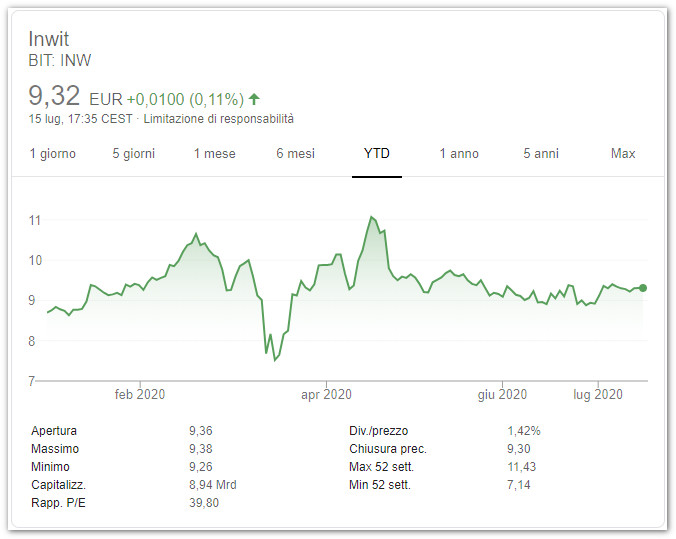Click the Inwit company title
Image resolution: width=676 pixels, height=539 pixels.
pyautogui.click(x=48, y=39)
